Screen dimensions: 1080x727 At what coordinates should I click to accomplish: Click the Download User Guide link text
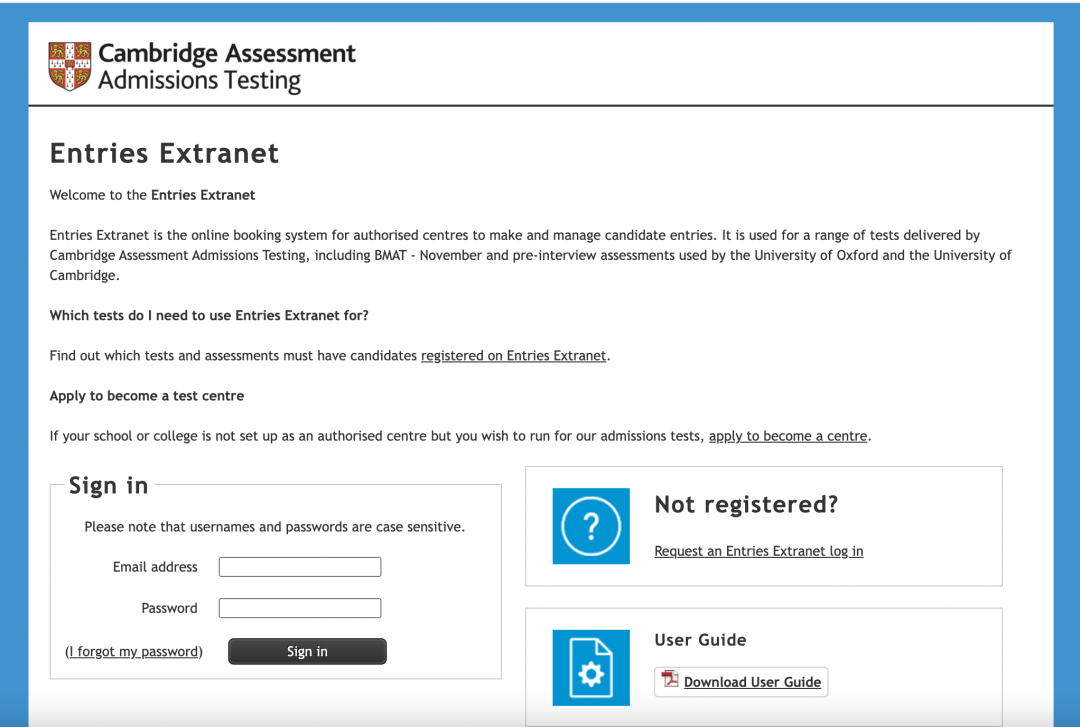click(752, 682)
